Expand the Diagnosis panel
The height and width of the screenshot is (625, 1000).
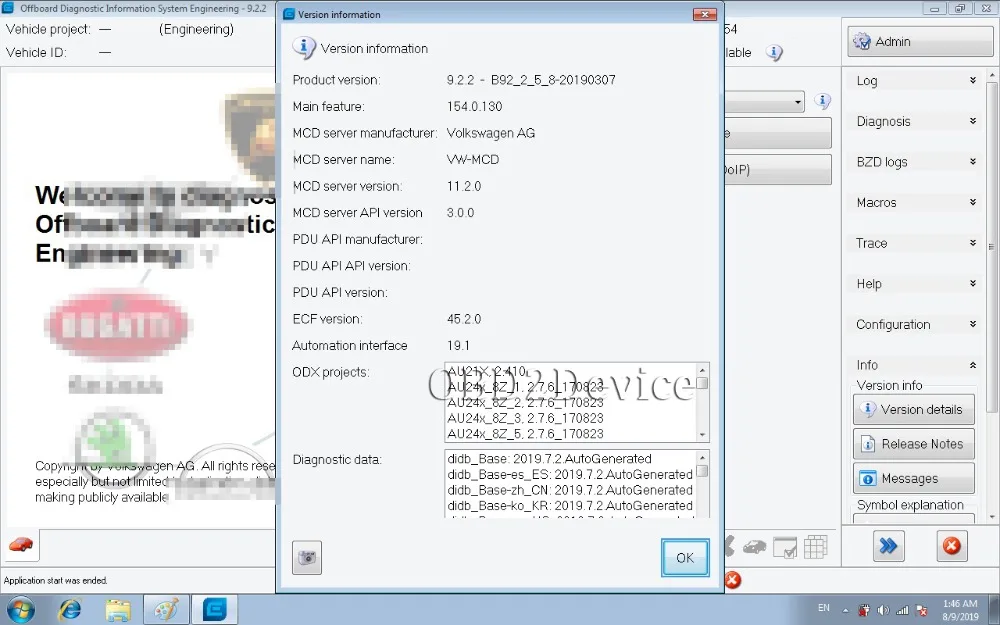(x=914, y=121)
